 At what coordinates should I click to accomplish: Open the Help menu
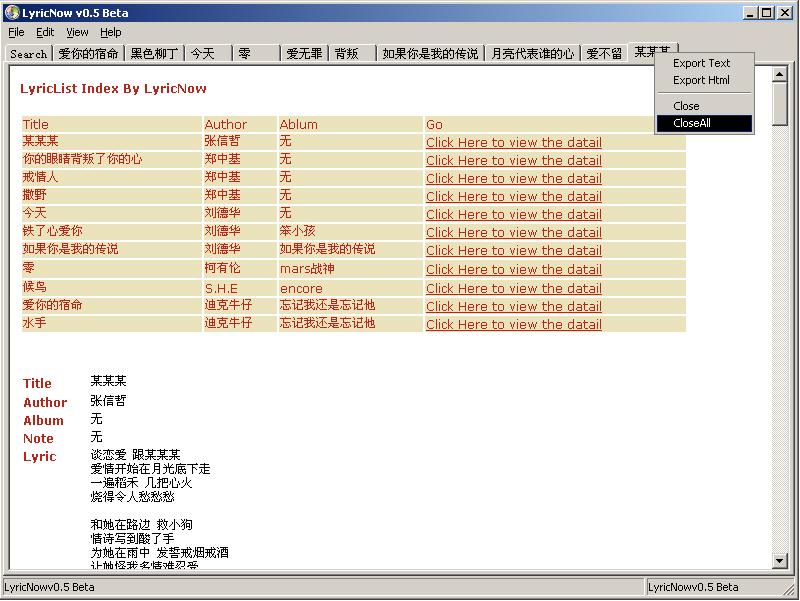[110, 32]
